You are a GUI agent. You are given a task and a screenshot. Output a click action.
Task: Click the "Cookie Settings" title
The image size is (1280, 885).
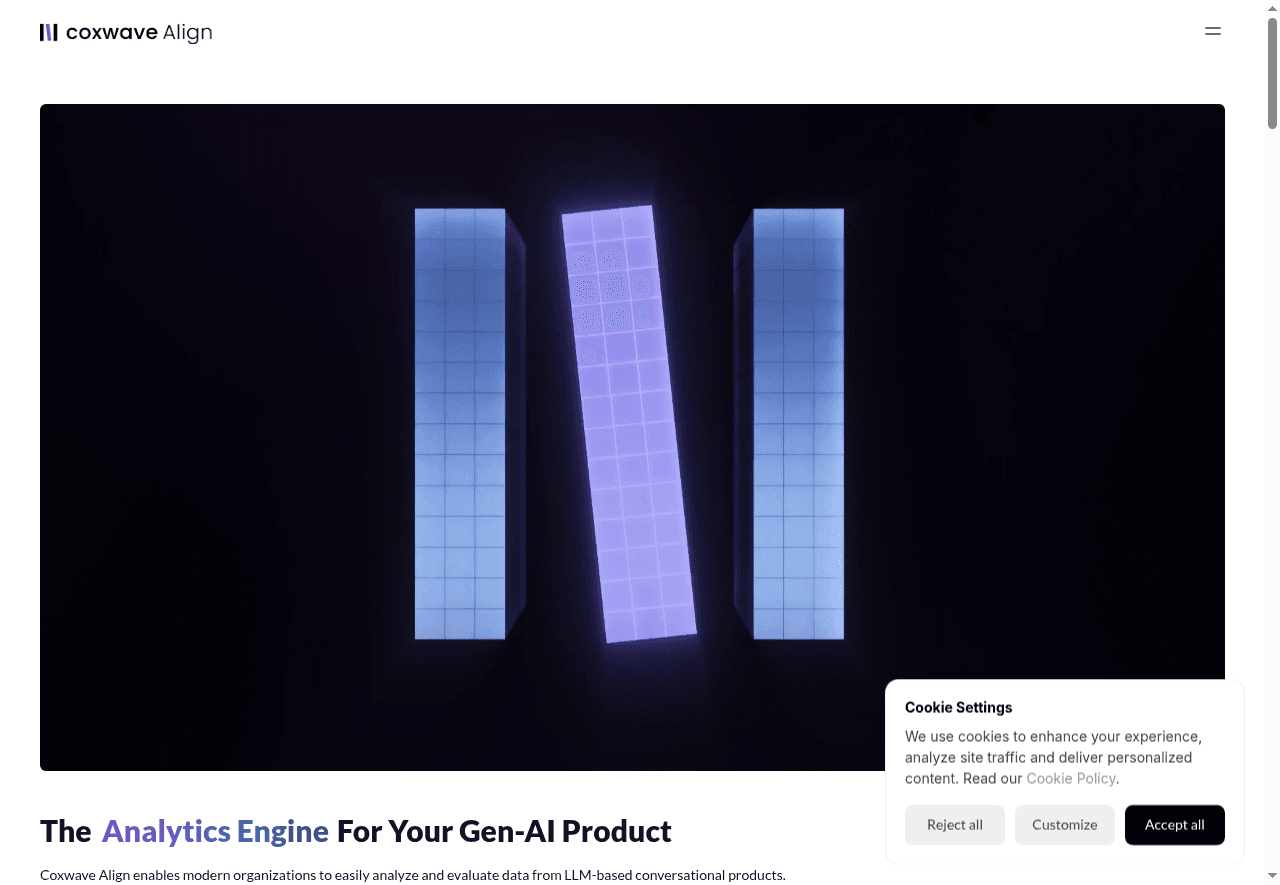[x=958, y=707]
